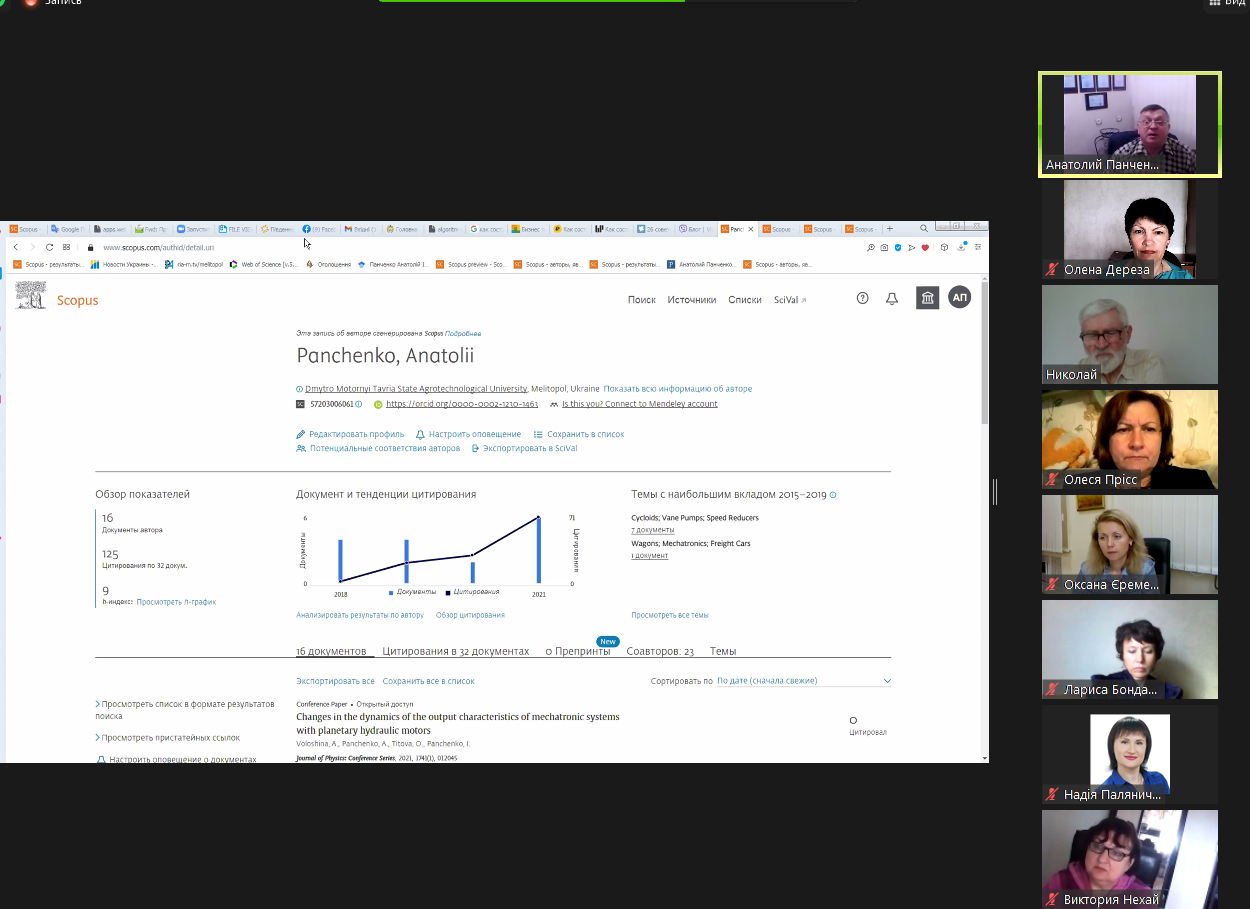Open Источники in Scopus navigation
The height and width of the screenshot is (909, 1250).
click(x=692, y=300)
